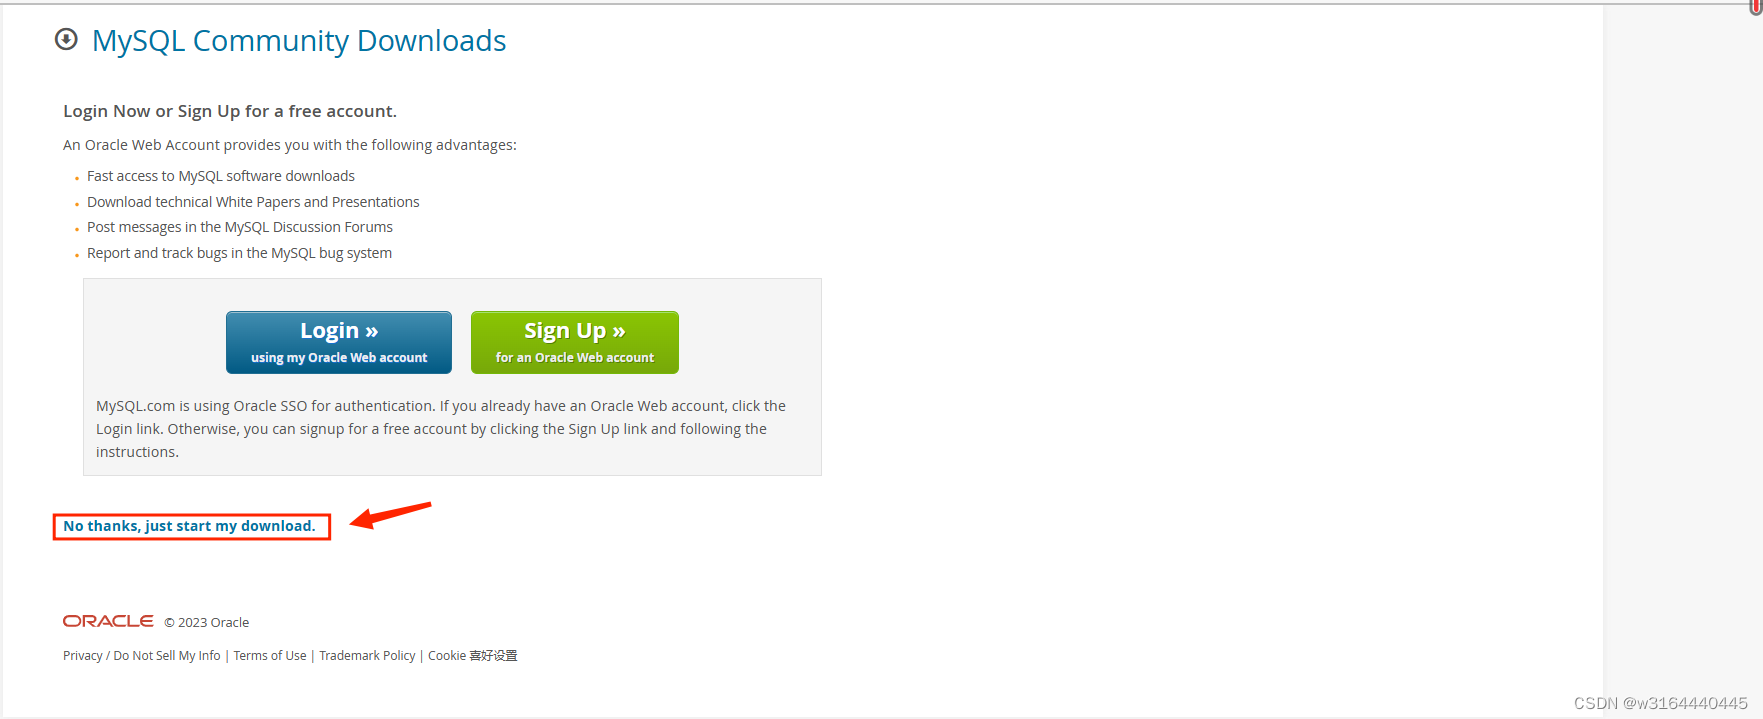
Task: Click the blue Login » button
Action: click(x=339, y=342)
